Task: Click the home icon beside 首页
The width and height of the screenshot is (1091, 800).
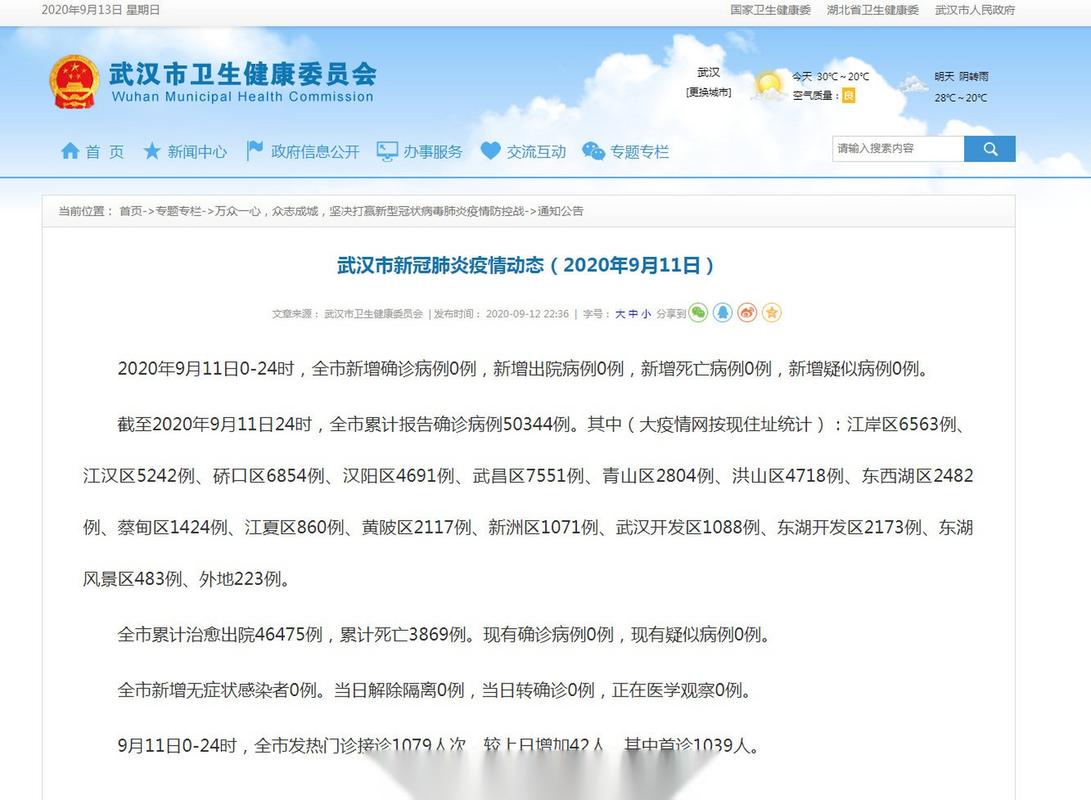Action: point(70,149)
